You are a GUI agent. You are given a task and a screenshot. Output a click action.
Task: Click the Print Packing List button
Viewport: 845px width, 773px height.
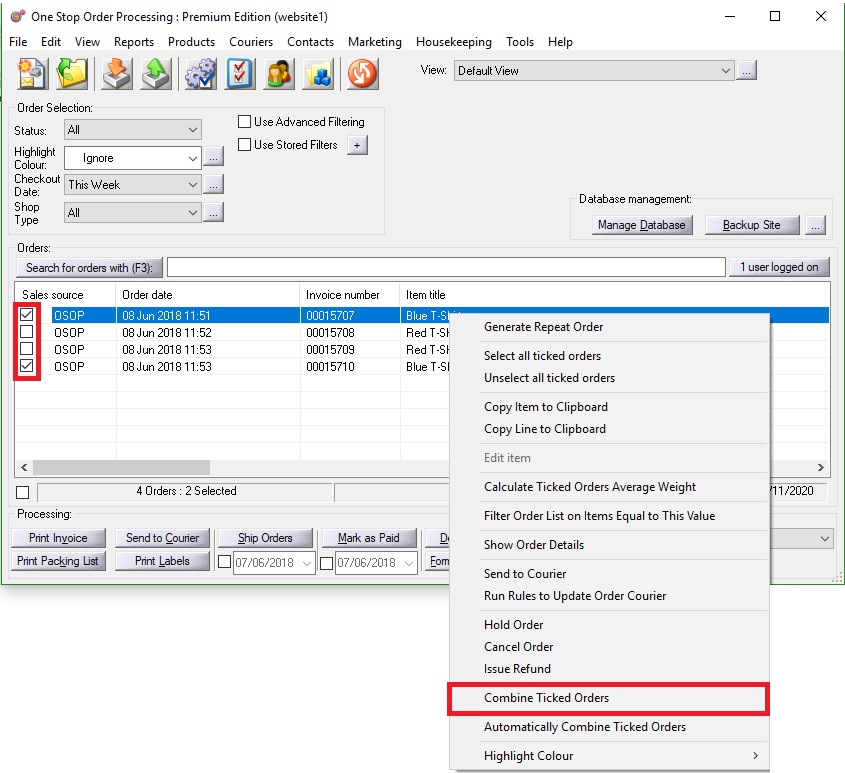(58, 561)
